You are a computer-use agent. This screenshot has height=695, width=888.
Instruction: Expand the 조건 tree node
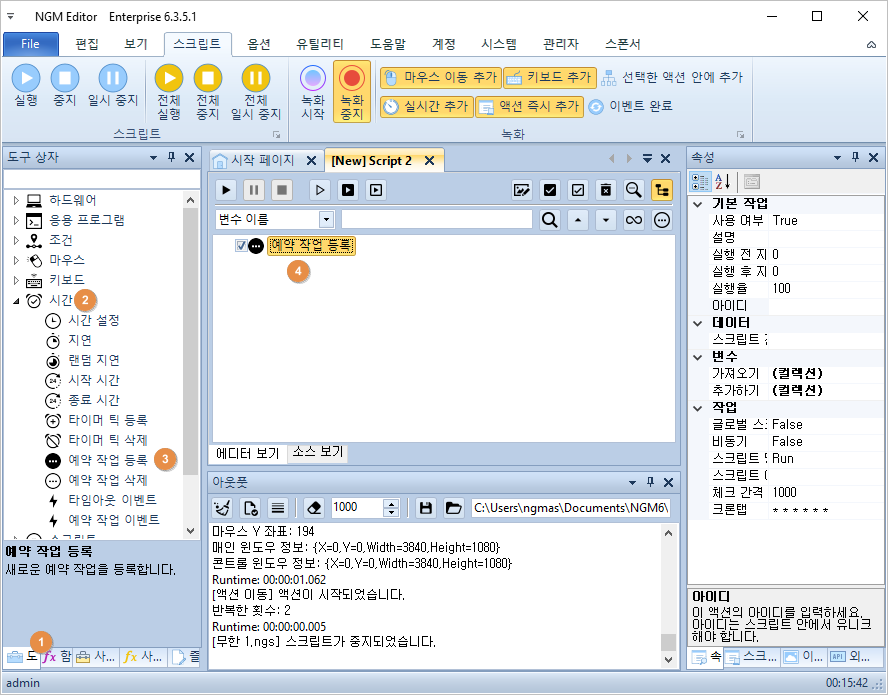16,240
